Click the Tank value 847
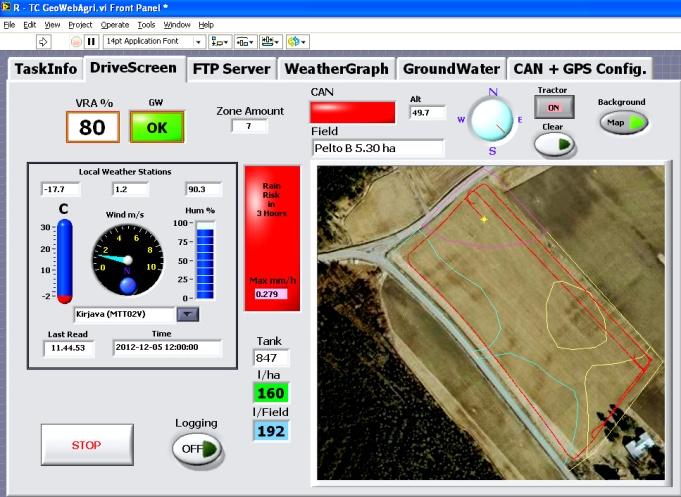This screenshot has width=681, height=497. 271,358
